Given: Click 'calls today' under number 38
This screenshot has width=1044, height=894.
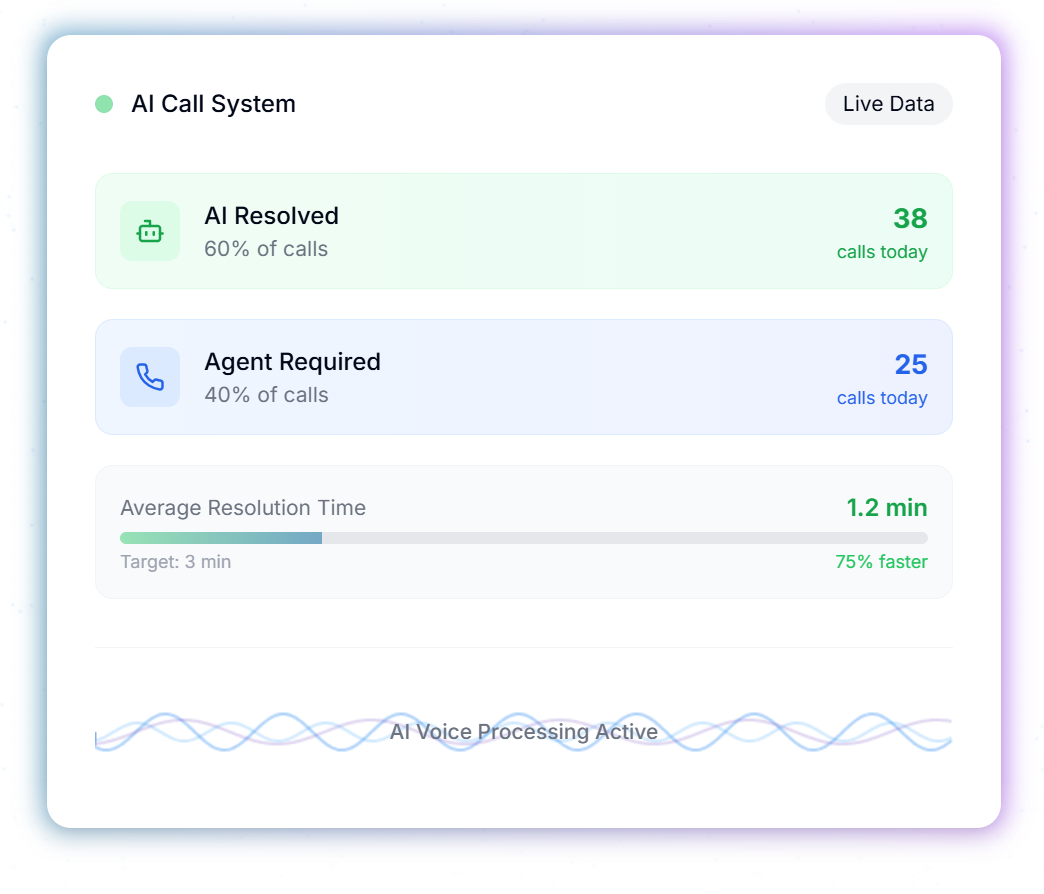Looking at the screenshot, I should (882, 252).
